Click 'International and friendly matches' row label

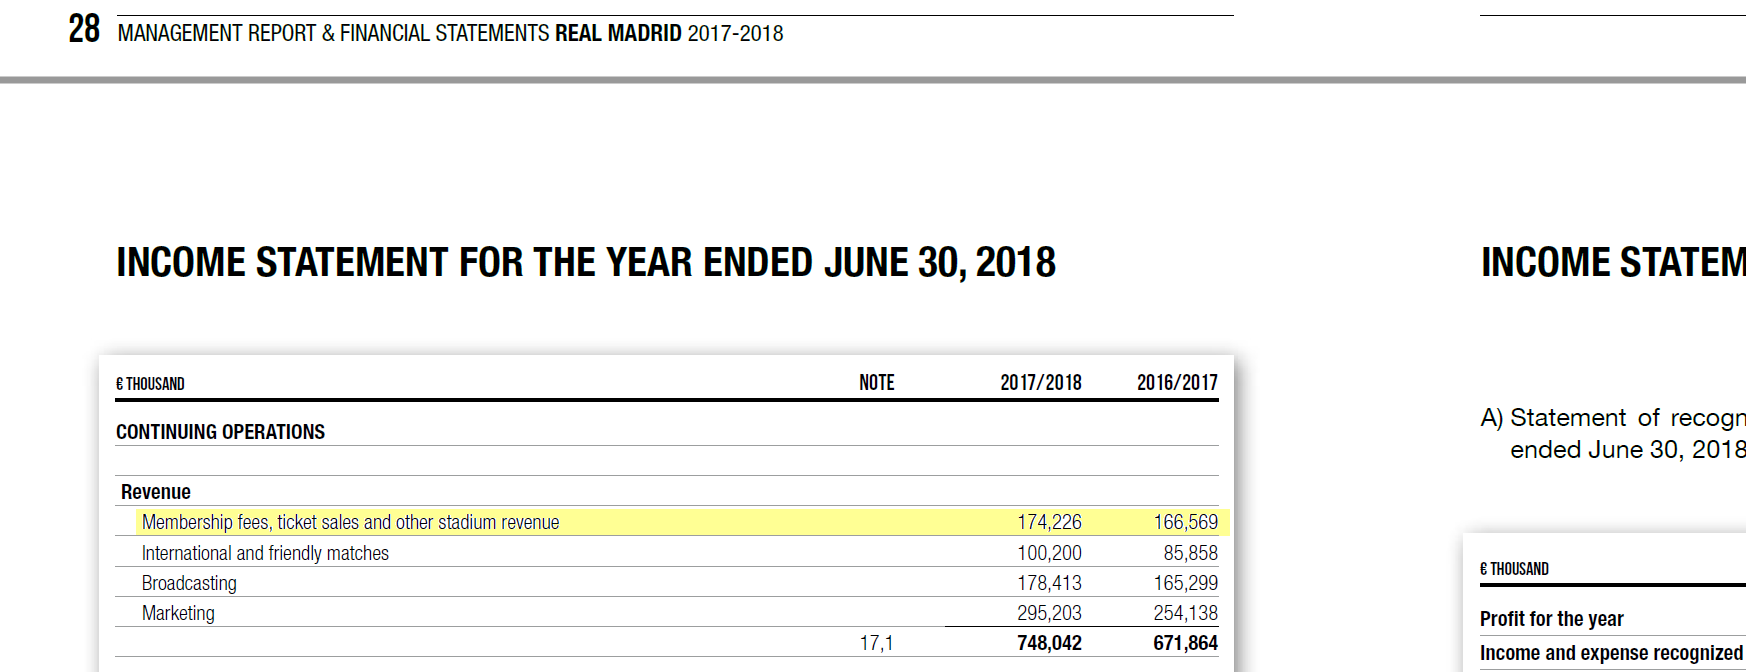point(265,553)
